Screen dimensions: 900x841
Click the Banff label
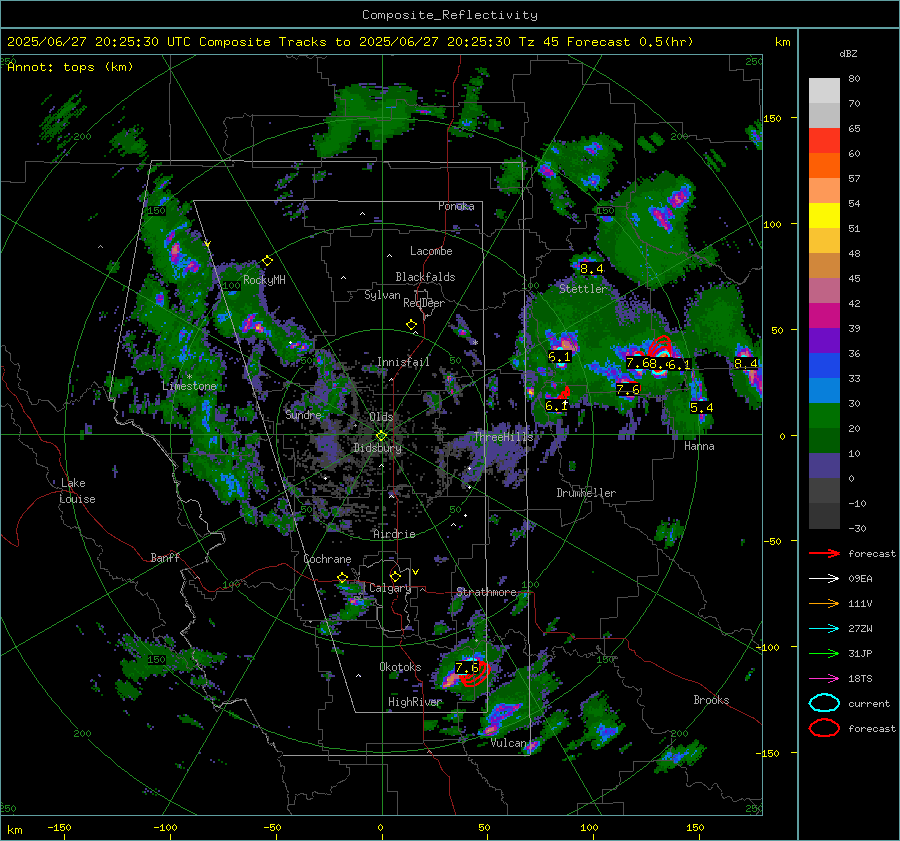pos(165,557)
